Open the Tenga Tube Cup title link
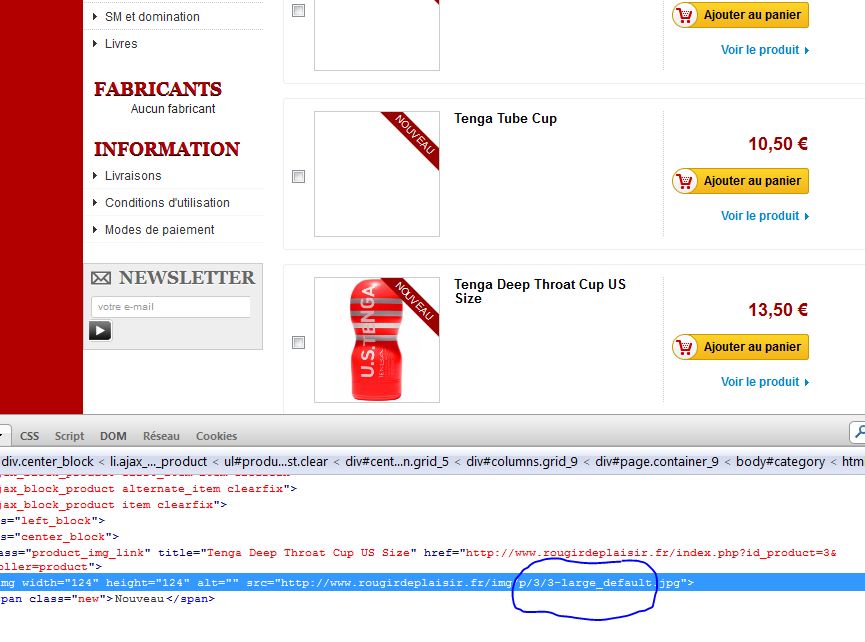Image resolution: width=865 pixels, height=642 pixels. [505, 119]
